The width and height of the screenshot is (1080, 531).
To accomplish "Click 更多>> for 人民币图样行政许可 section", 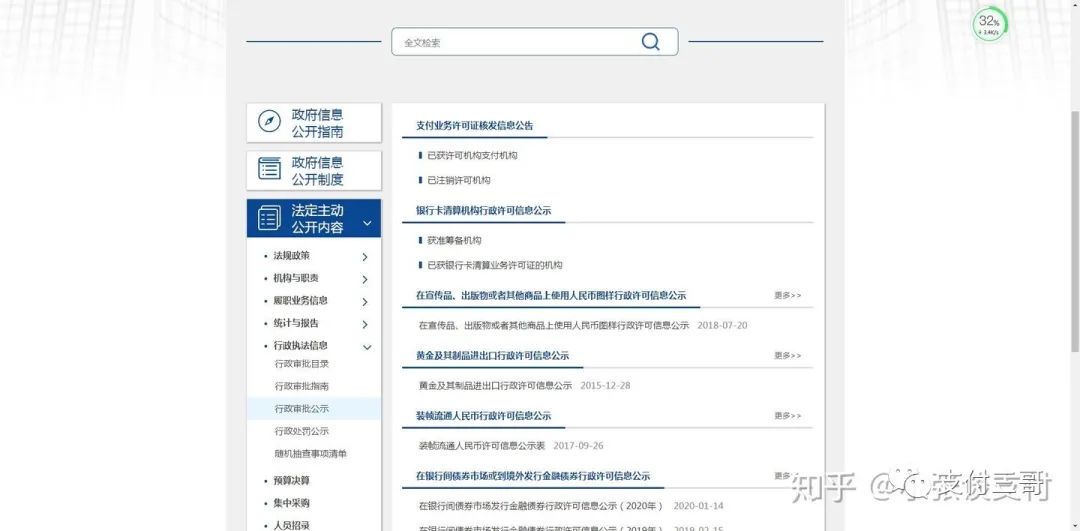I will pos(787,295).
